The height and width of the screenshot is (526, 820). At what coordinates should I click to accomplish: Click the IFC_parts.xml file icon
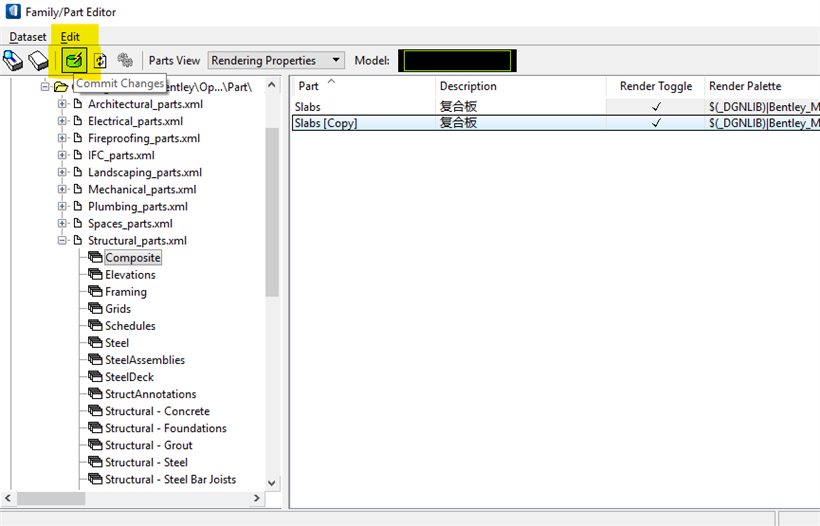pos(78,155)
